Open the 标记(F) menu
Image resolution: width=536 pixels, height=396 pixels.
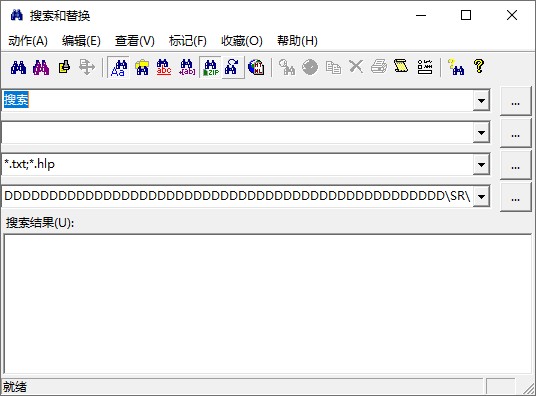[x=188, y=41]
